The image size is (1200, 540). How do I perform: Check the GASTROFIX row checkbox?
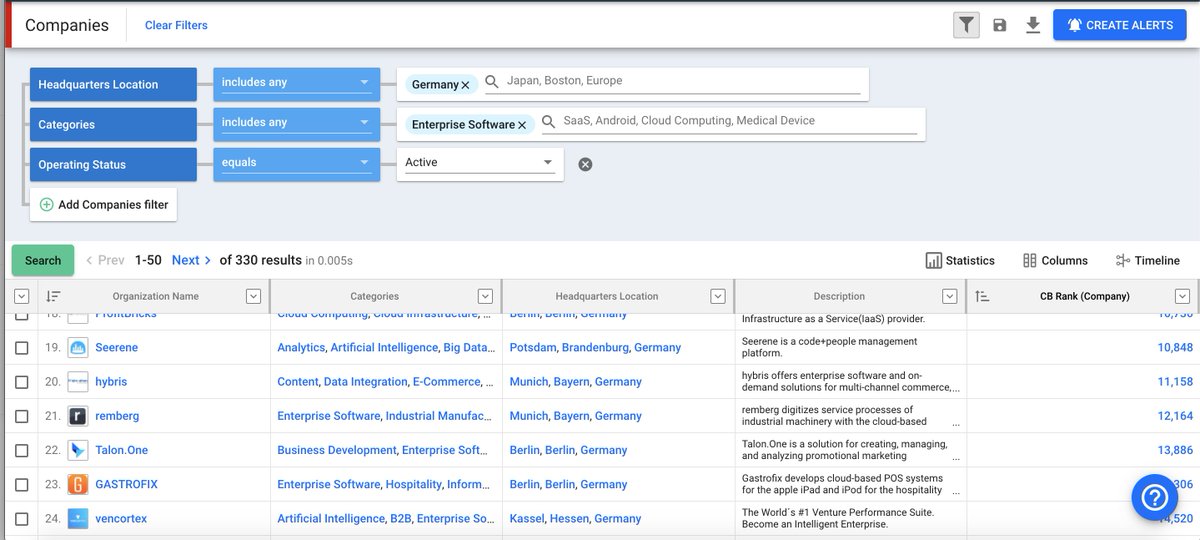coord(21,484)
